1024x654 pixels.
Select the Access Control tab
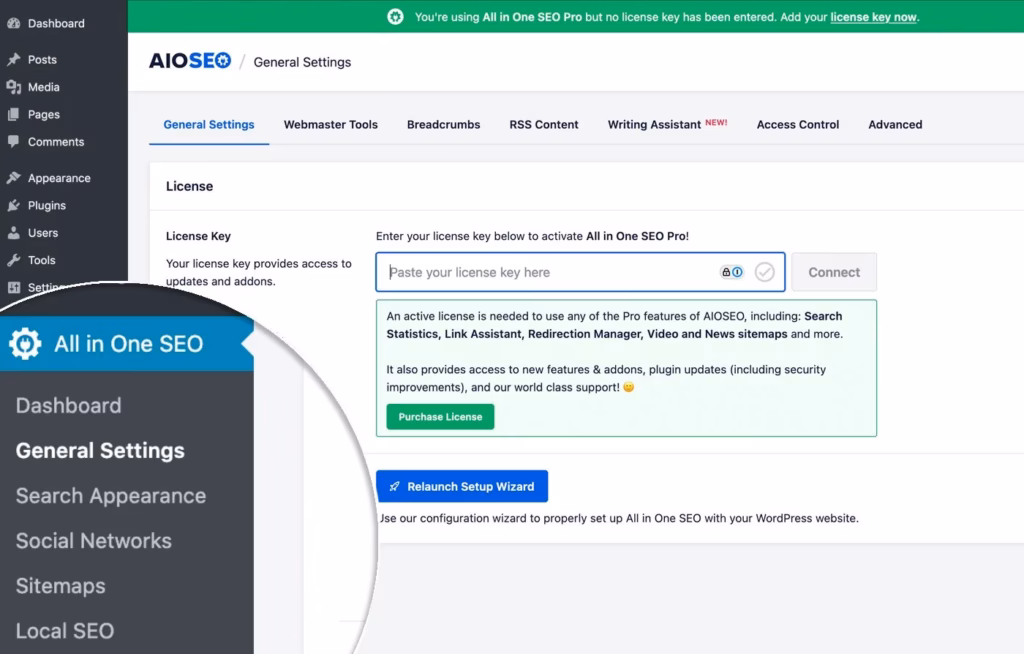pyautogui.click(x=797, y=125)
